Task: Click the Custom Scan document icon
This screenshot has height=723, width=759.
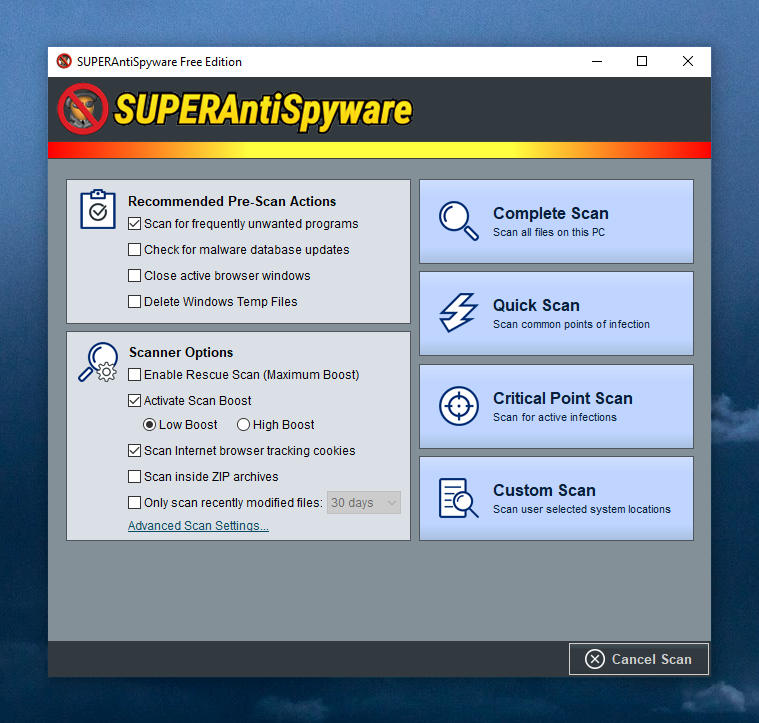Action: click(458, 498)
